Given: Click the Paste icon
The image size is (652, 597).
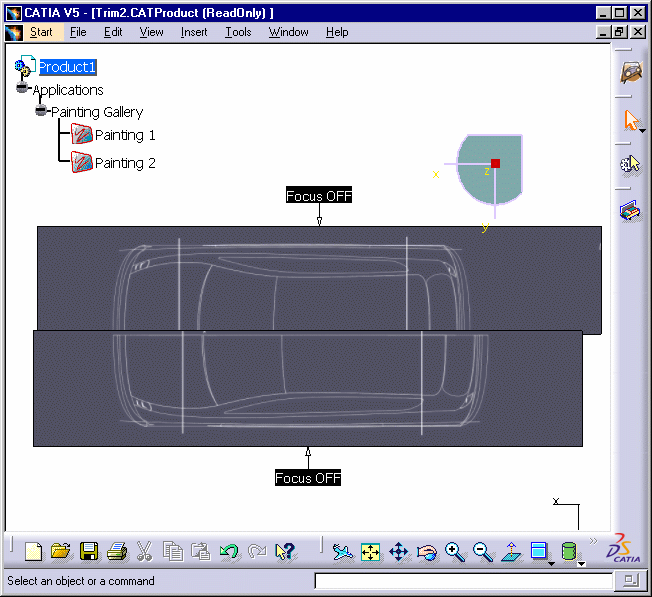Looking at the screenshot, I should 201,552.
